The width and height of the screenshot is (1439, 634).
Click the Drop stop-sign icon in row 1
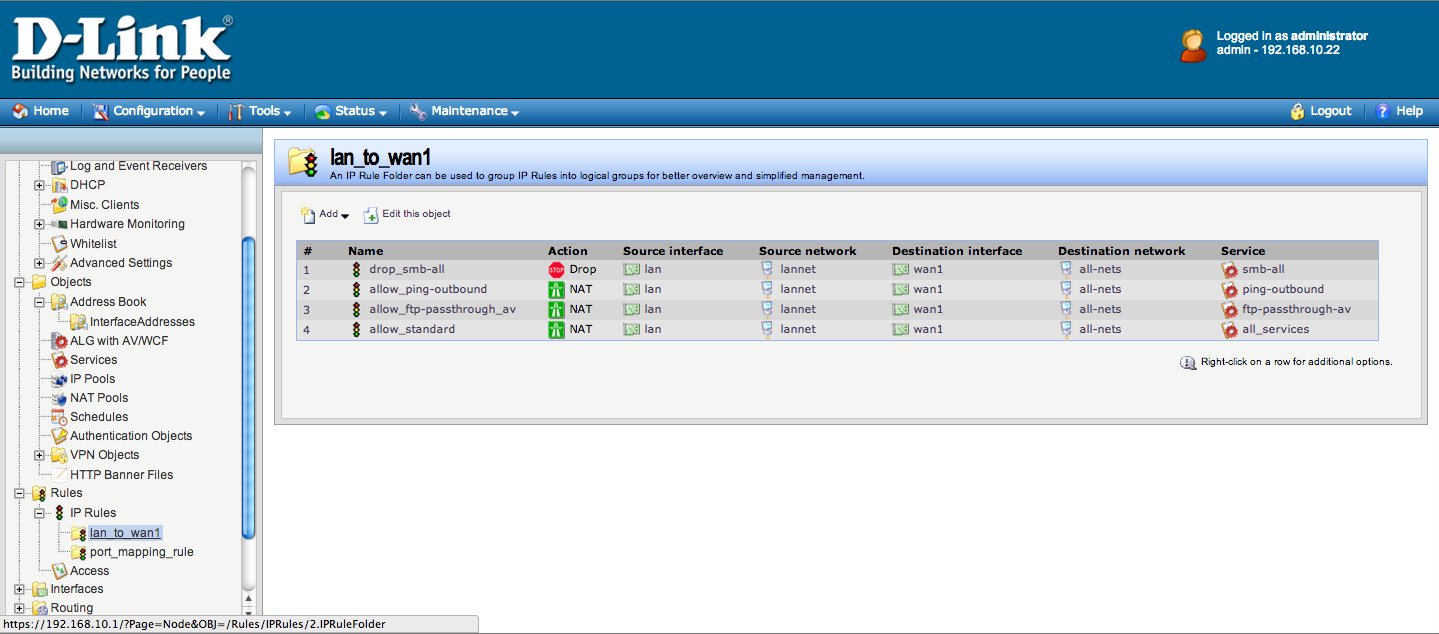pyautogui.click(x=556, y=270)
